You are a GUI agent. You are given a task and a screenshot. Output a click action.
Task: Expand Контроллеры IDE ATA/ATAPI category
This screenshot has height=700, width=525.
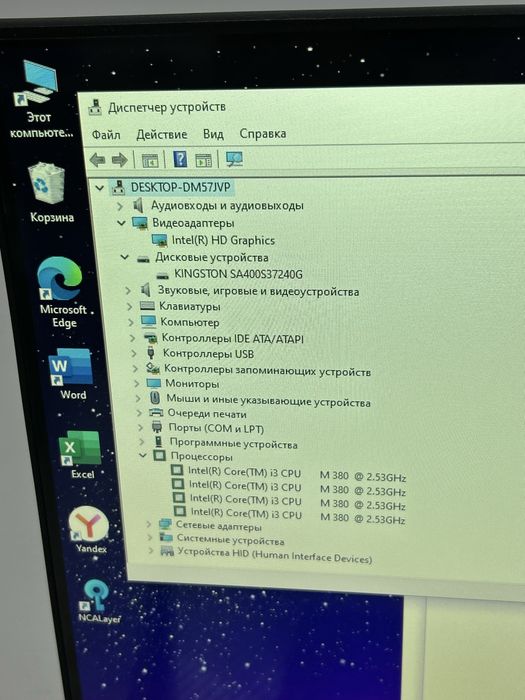click(x=132, y=338)
